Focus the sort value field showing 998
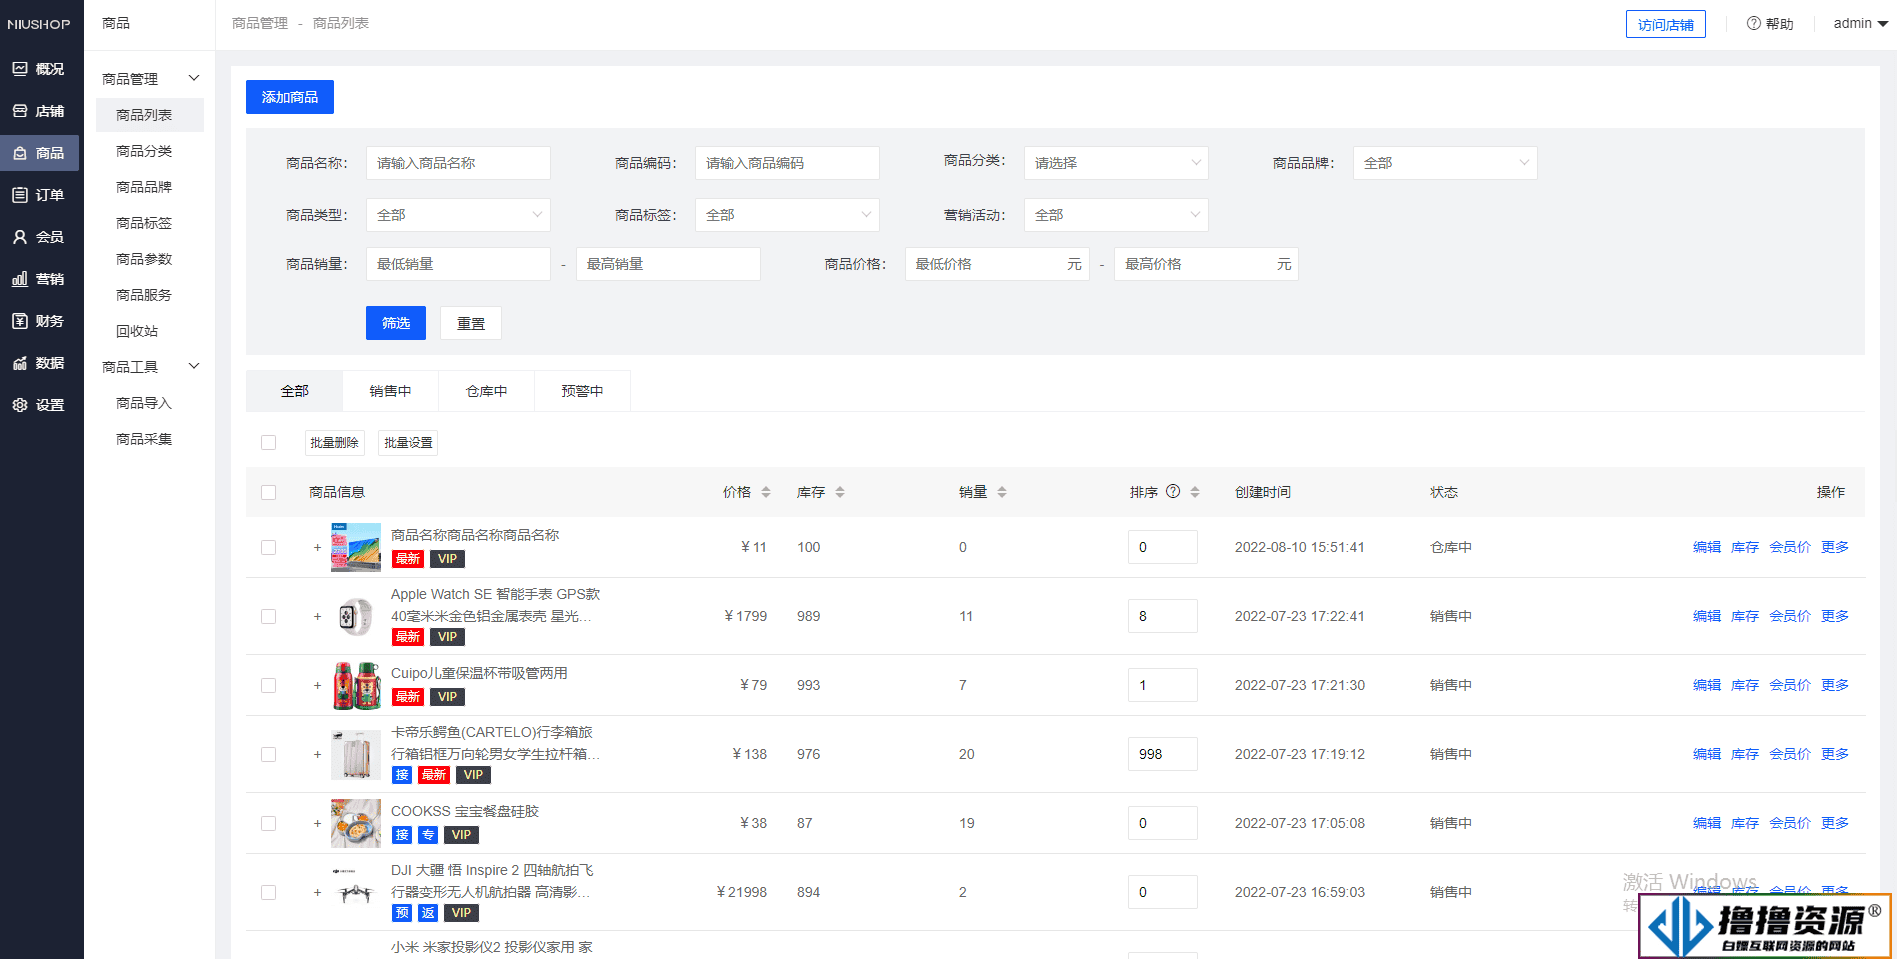Viewport: 1897px width, 959px height. tap(1163, 754)
